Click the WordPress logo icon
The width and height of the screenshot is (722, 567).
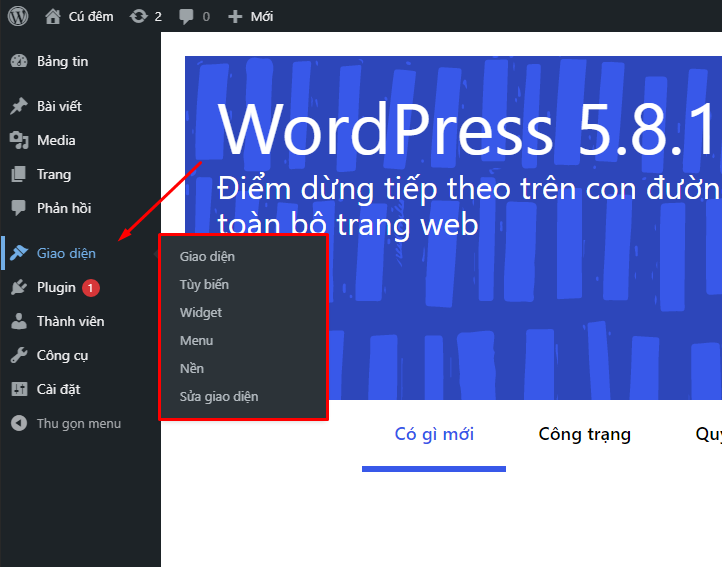coord(18,16)
